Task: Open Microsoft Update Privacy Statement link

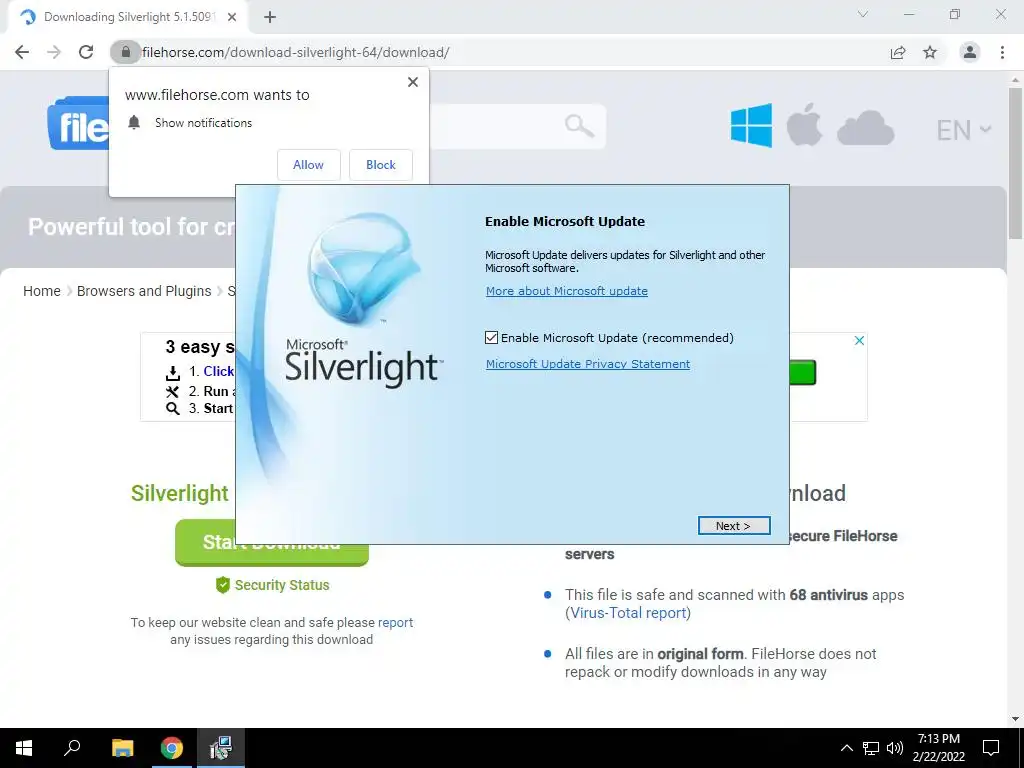Action: pyautogui.click(x=588, y=364)
